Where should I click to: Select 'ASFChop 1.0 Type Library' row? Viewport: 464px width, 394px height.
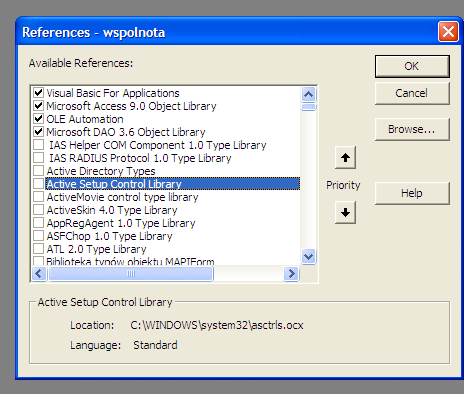109,236
